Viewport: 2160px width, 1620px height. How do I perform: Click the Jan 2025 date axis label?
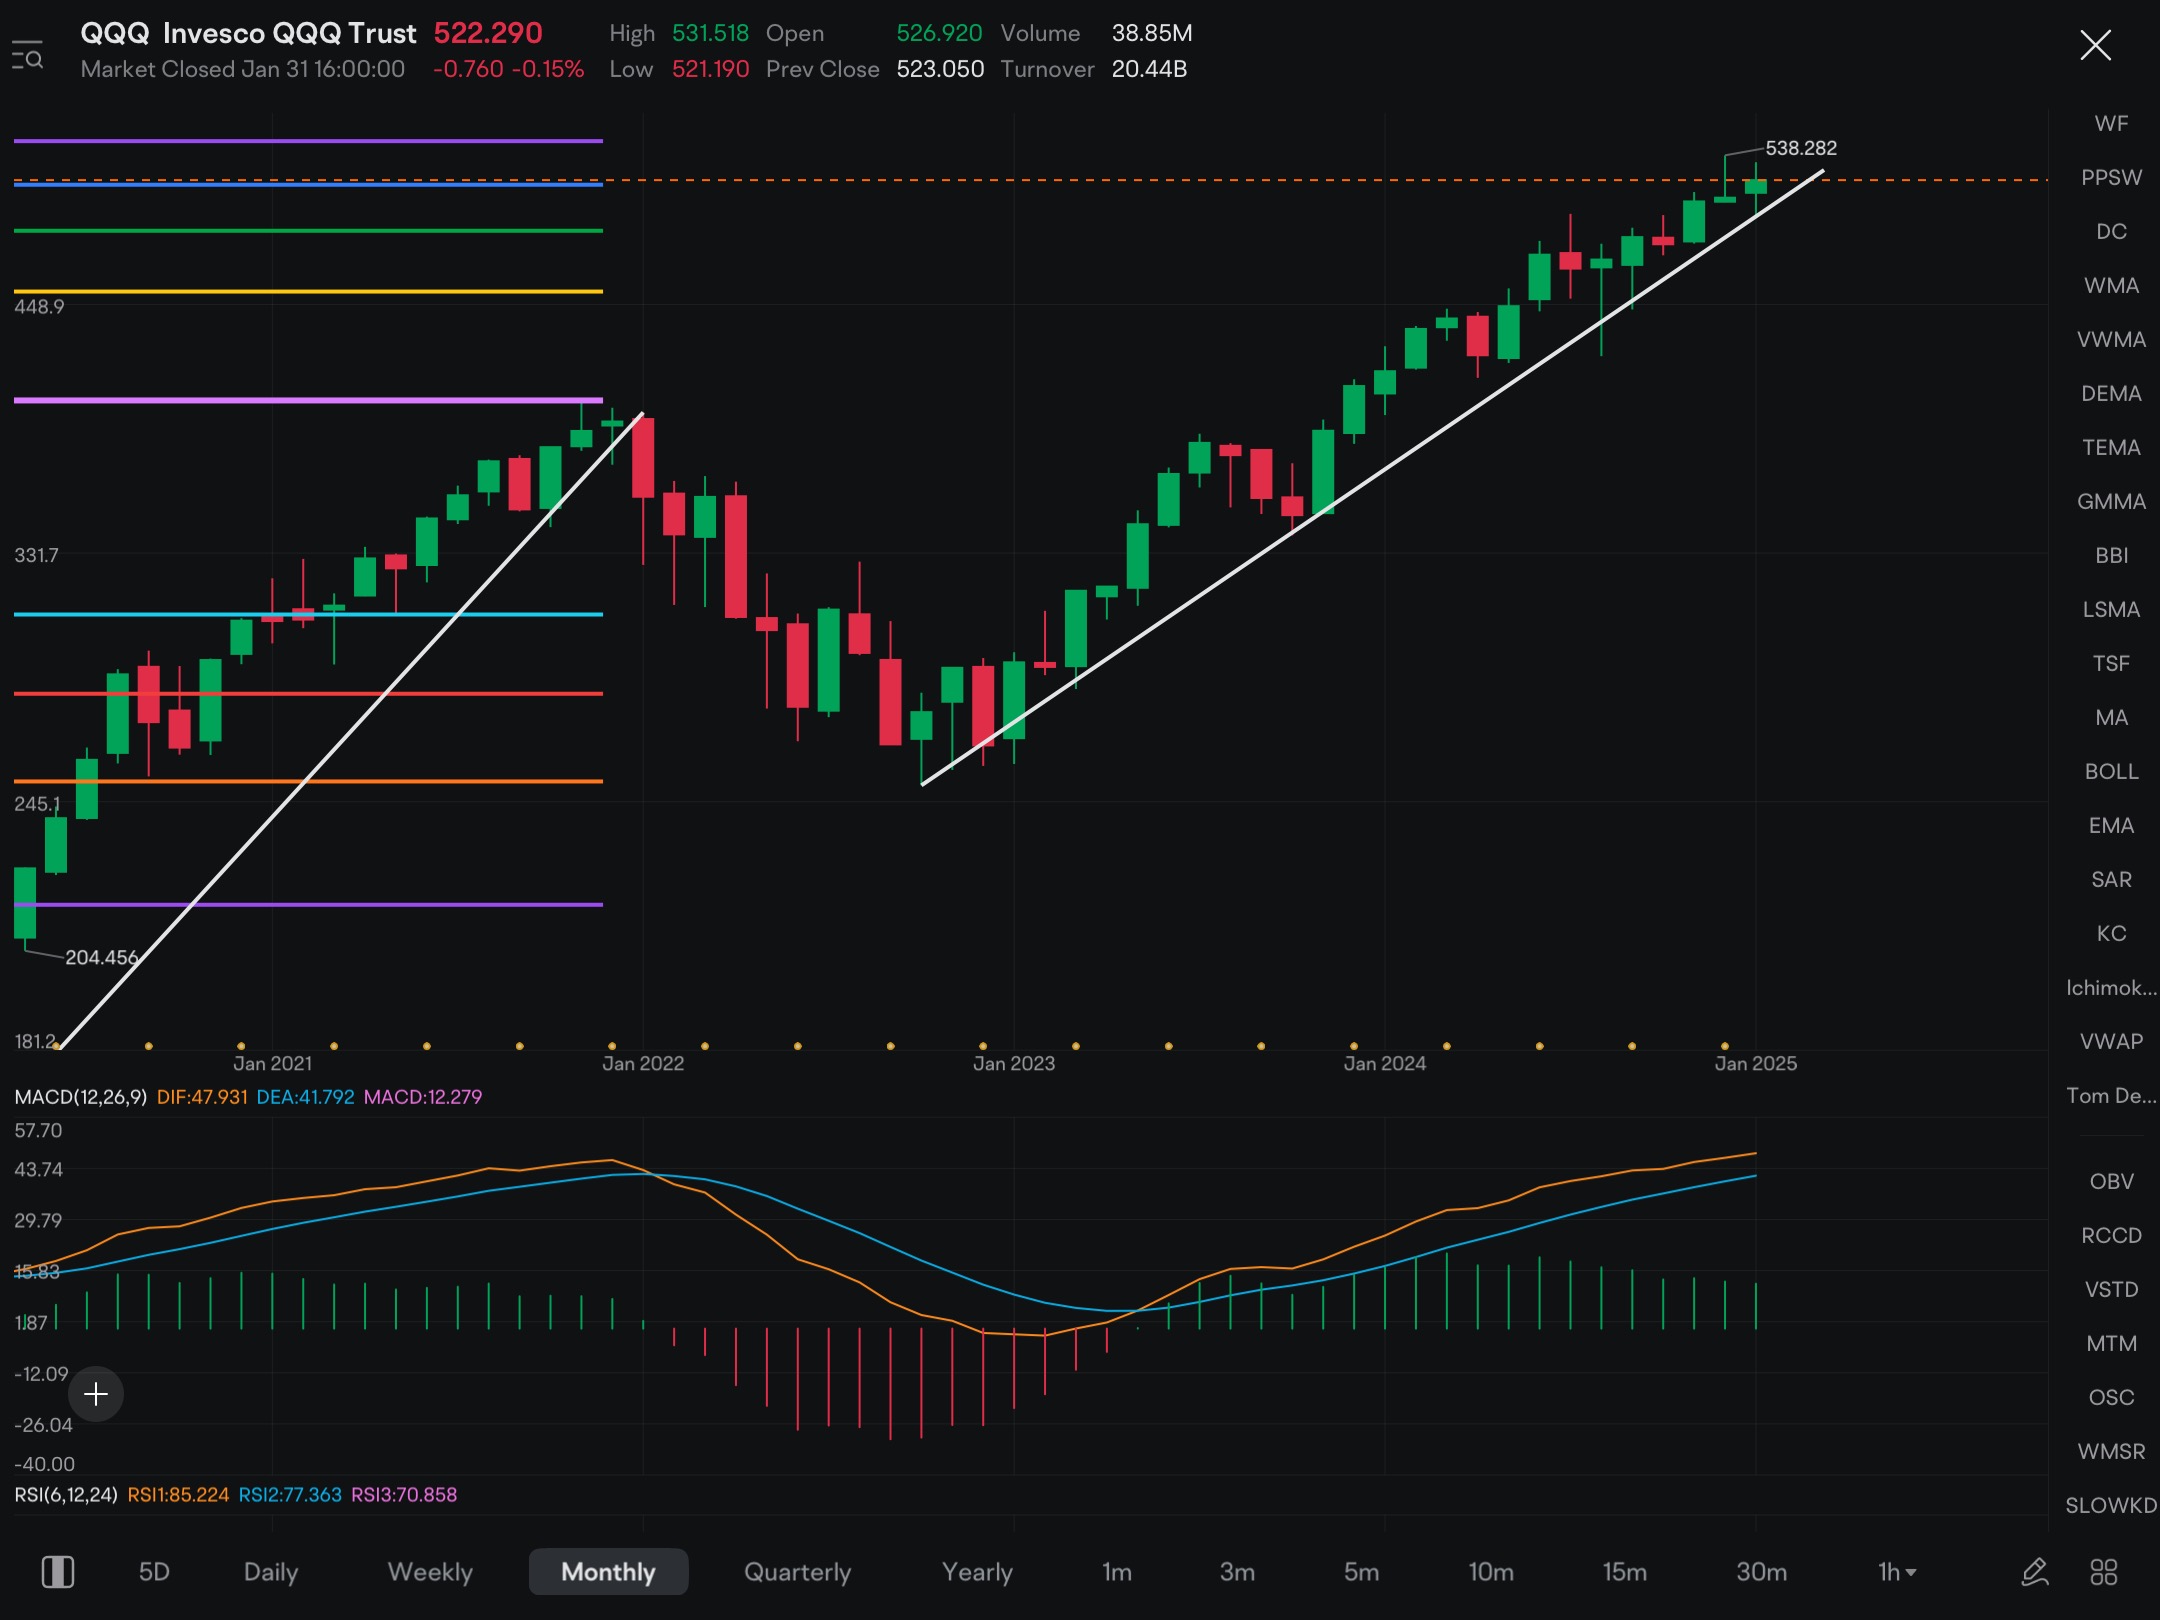tap(1756, 1063)
